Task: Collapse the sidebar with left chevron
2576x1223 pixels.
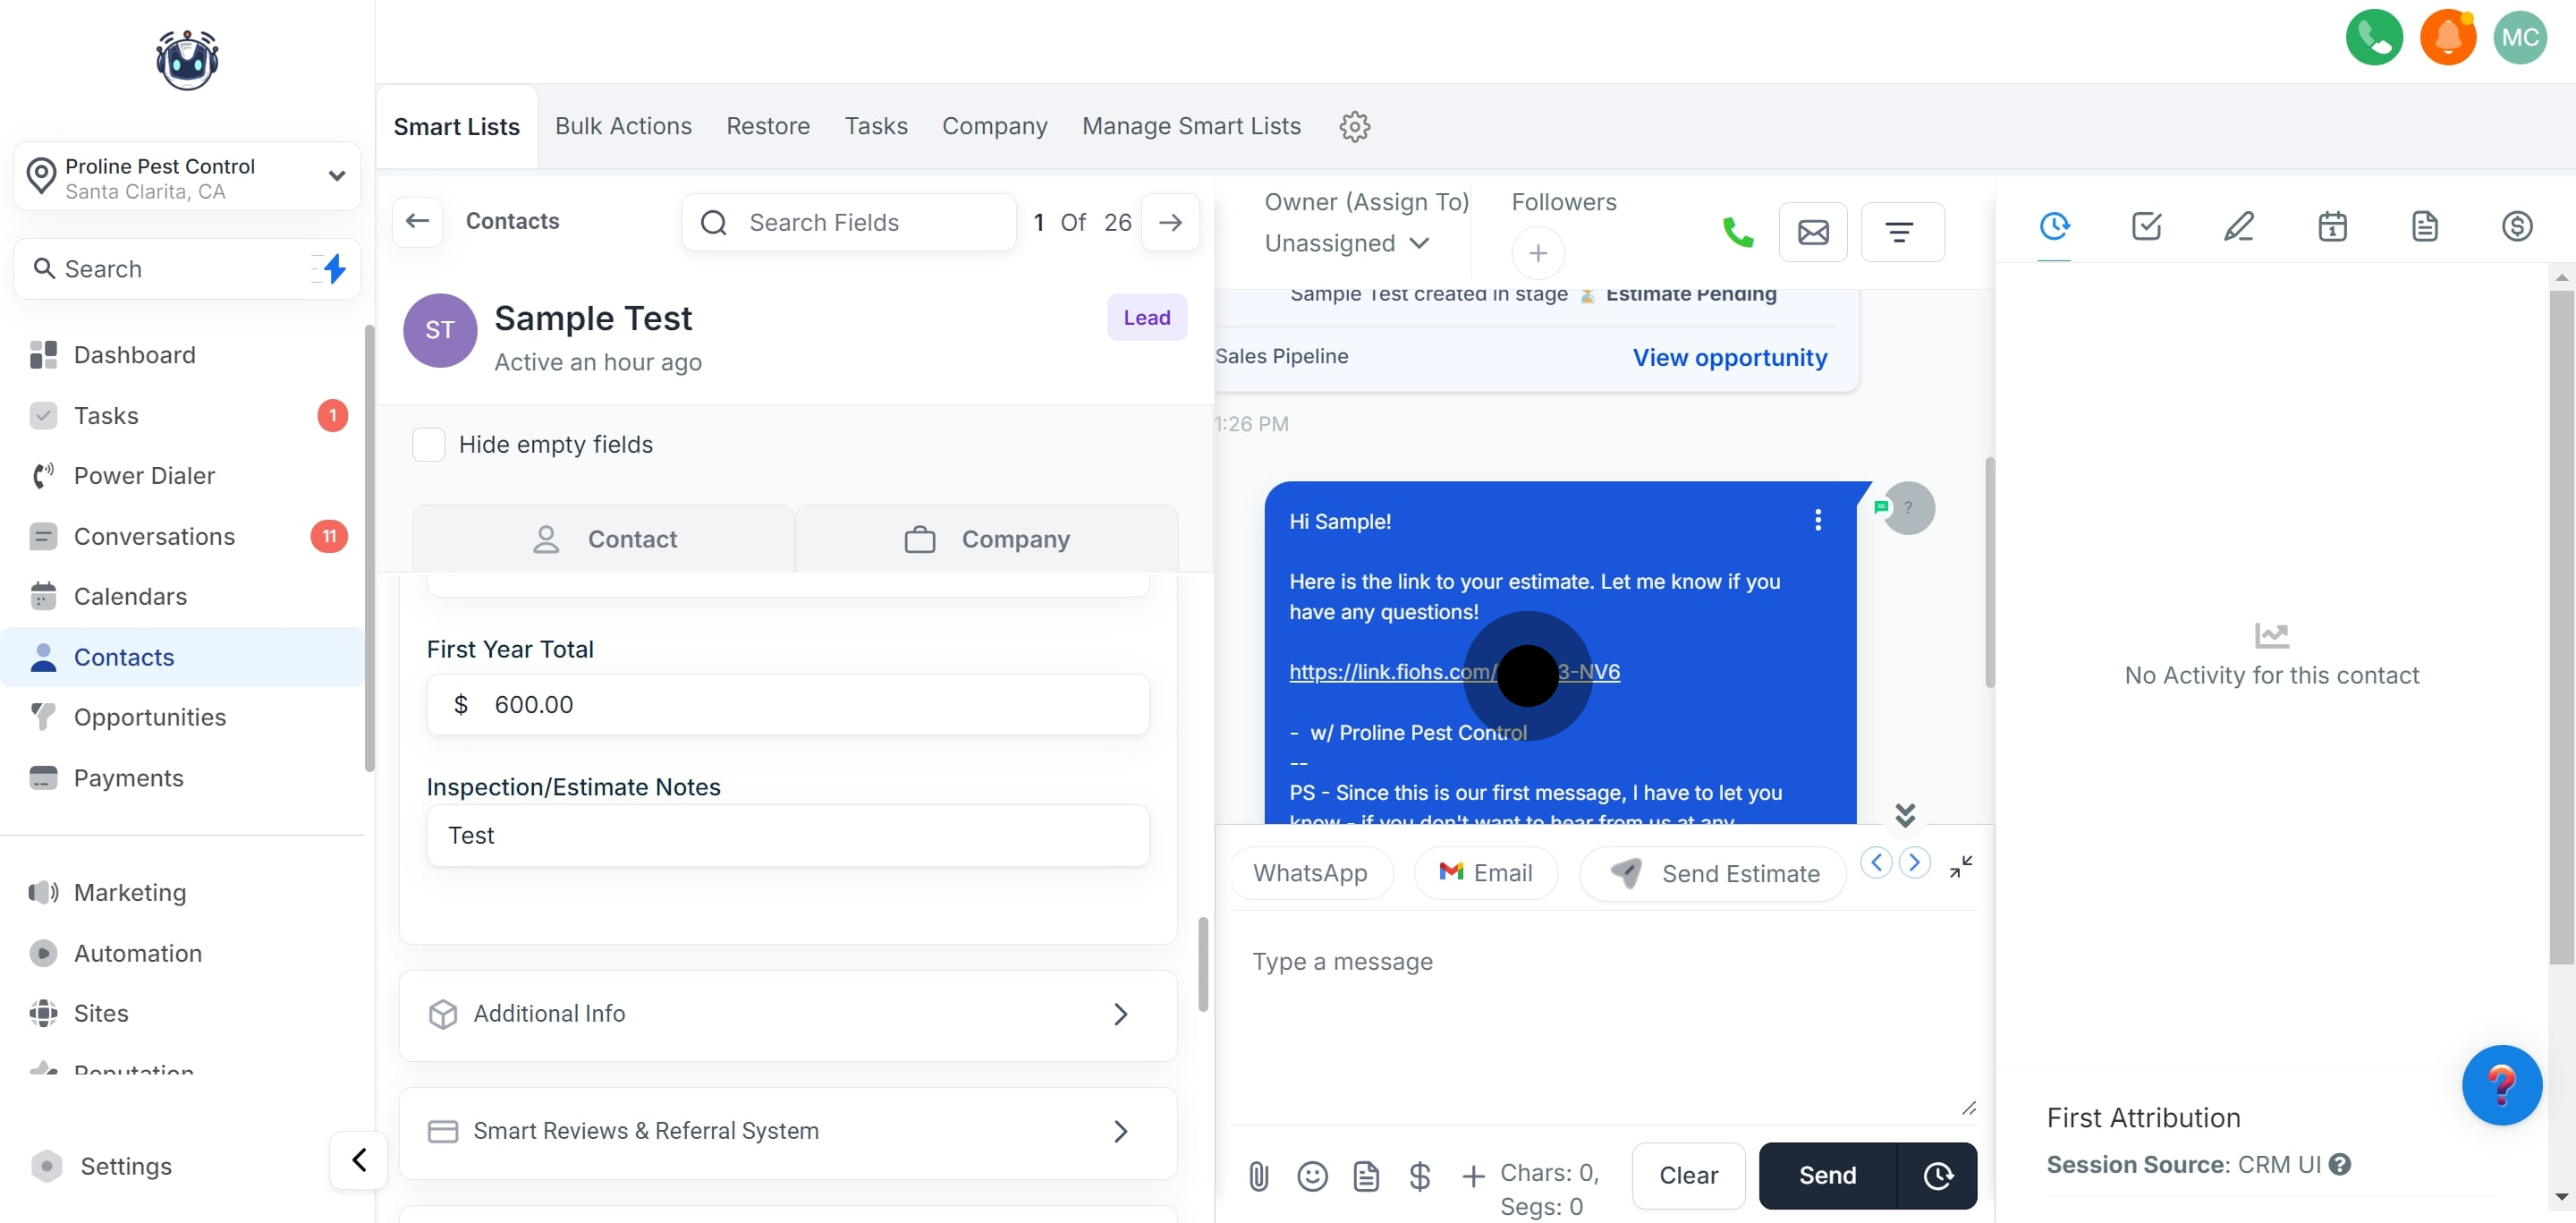Action: (x=359, y=1160)
